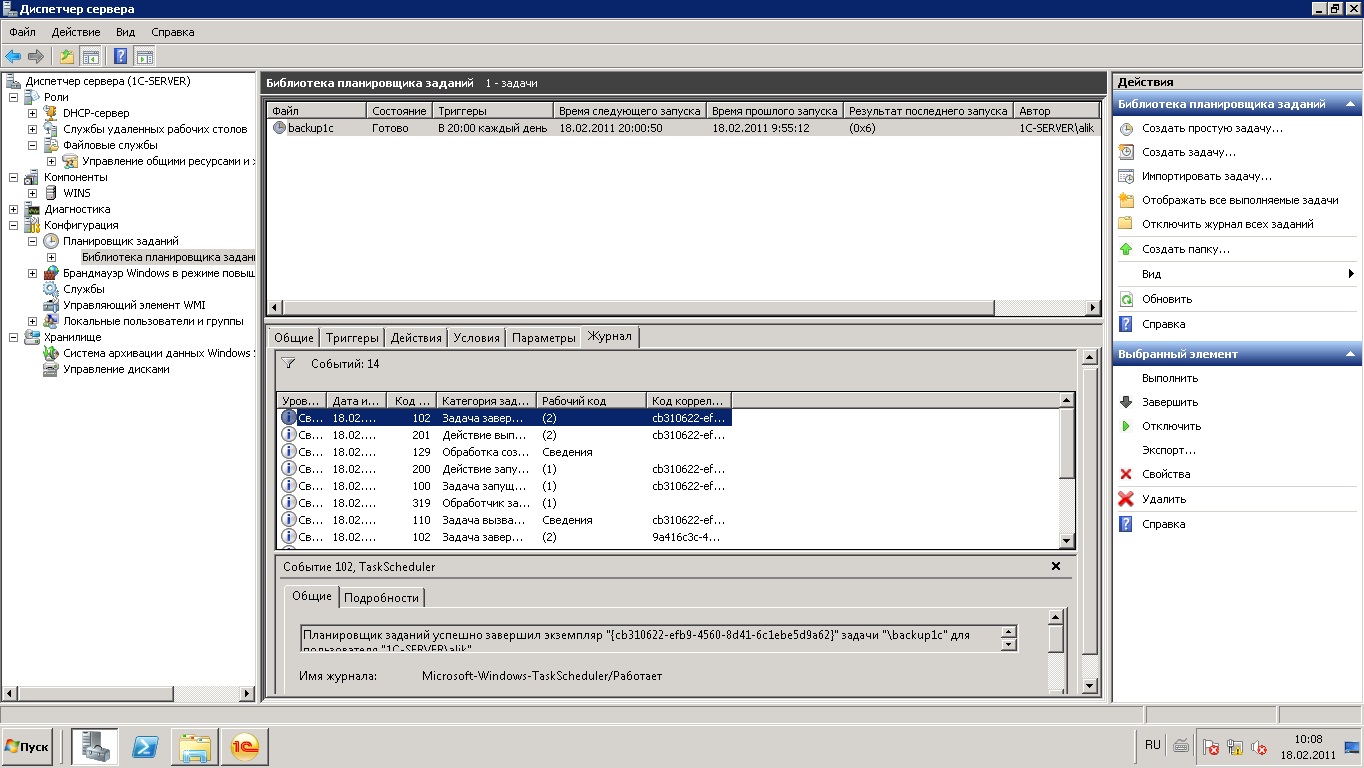Open the Службы gear icon node
The image size is (1364, 768).
[x=52, y=289]
